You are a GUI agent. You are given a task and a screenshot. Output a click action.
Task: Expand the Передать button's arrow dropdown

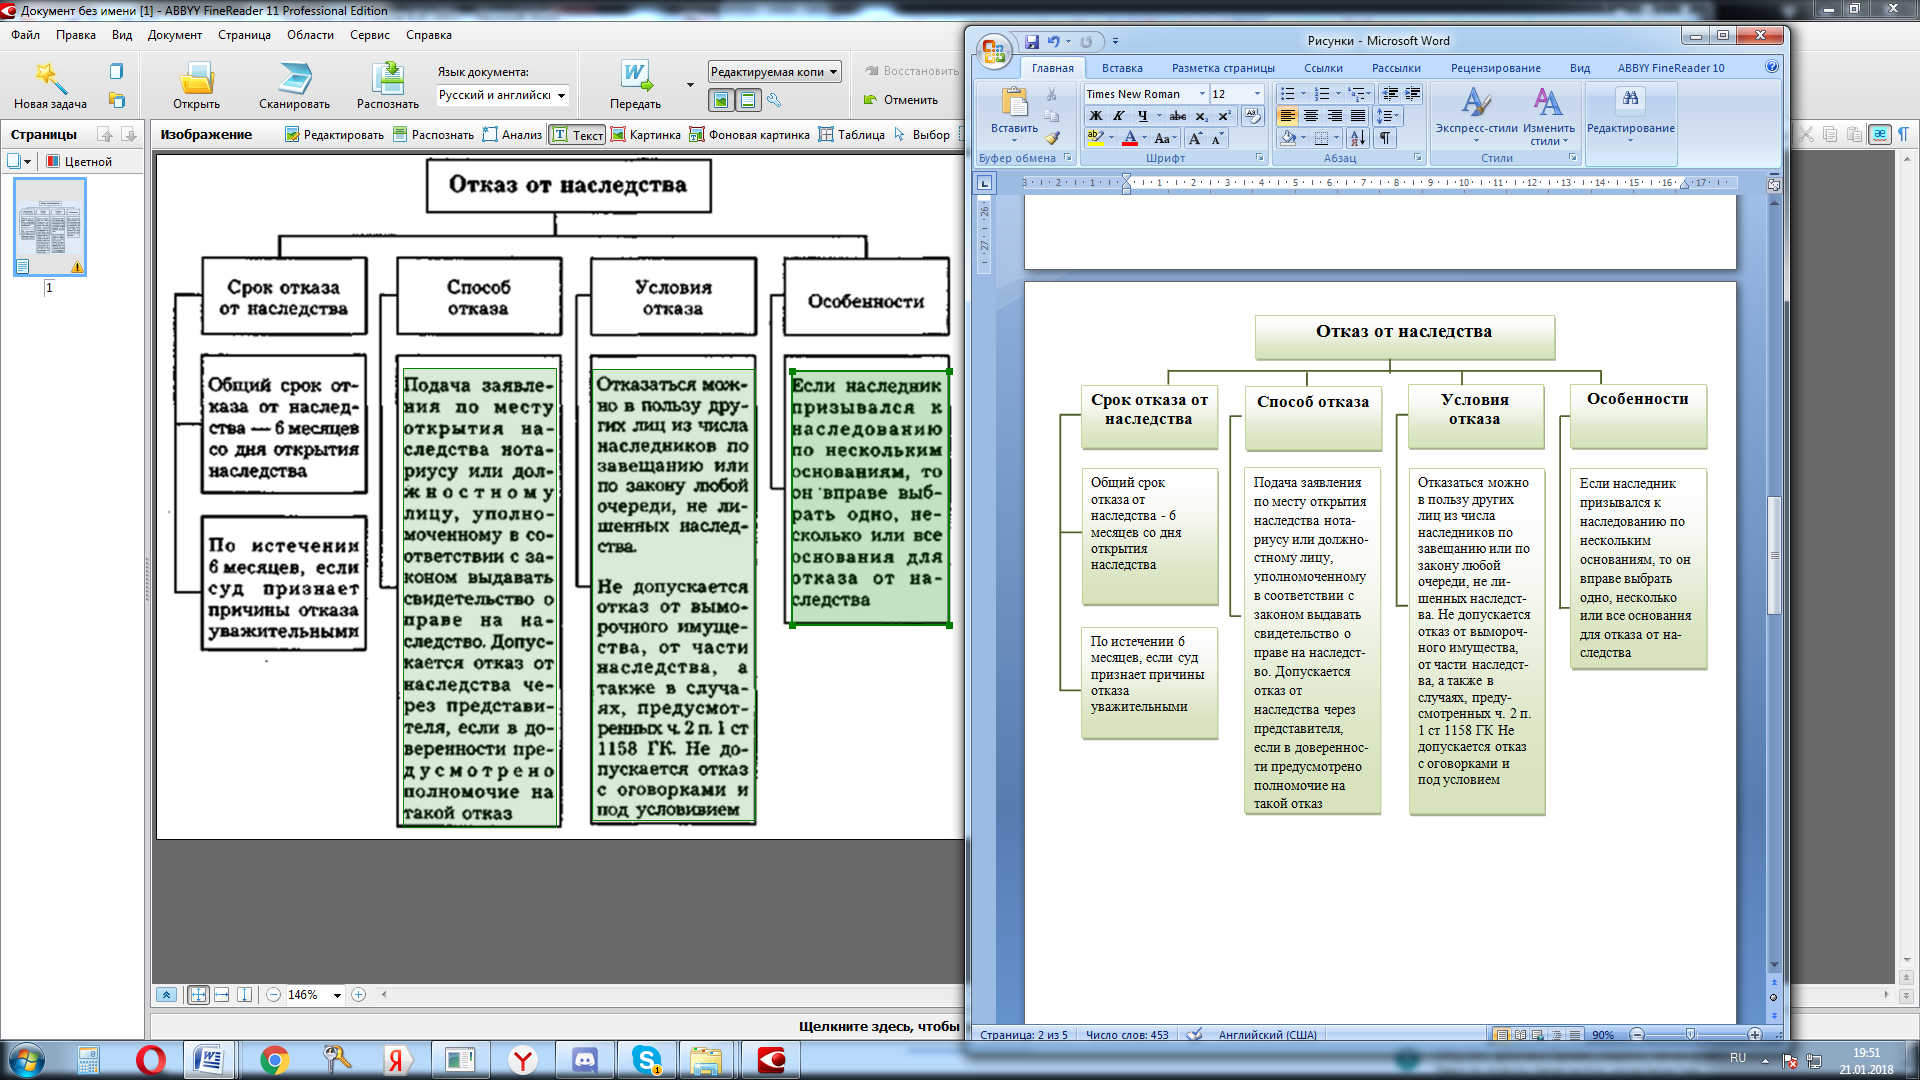click(690, 84)
